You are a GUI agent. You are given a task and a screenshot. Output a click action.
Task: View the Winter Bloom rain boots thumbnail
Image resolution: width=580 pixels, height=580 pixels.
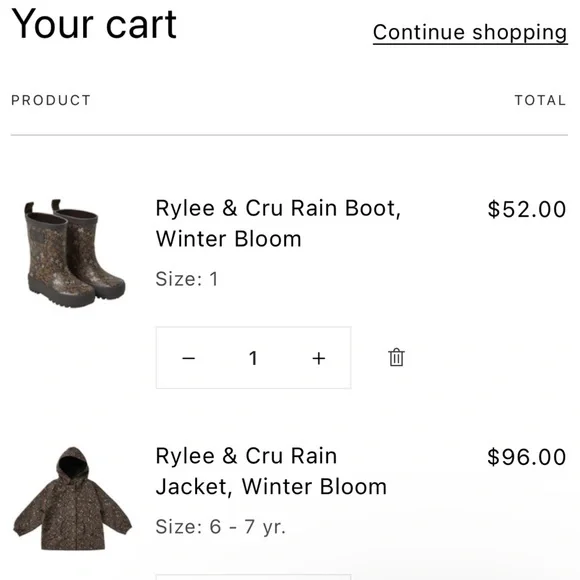pos(74,253)
